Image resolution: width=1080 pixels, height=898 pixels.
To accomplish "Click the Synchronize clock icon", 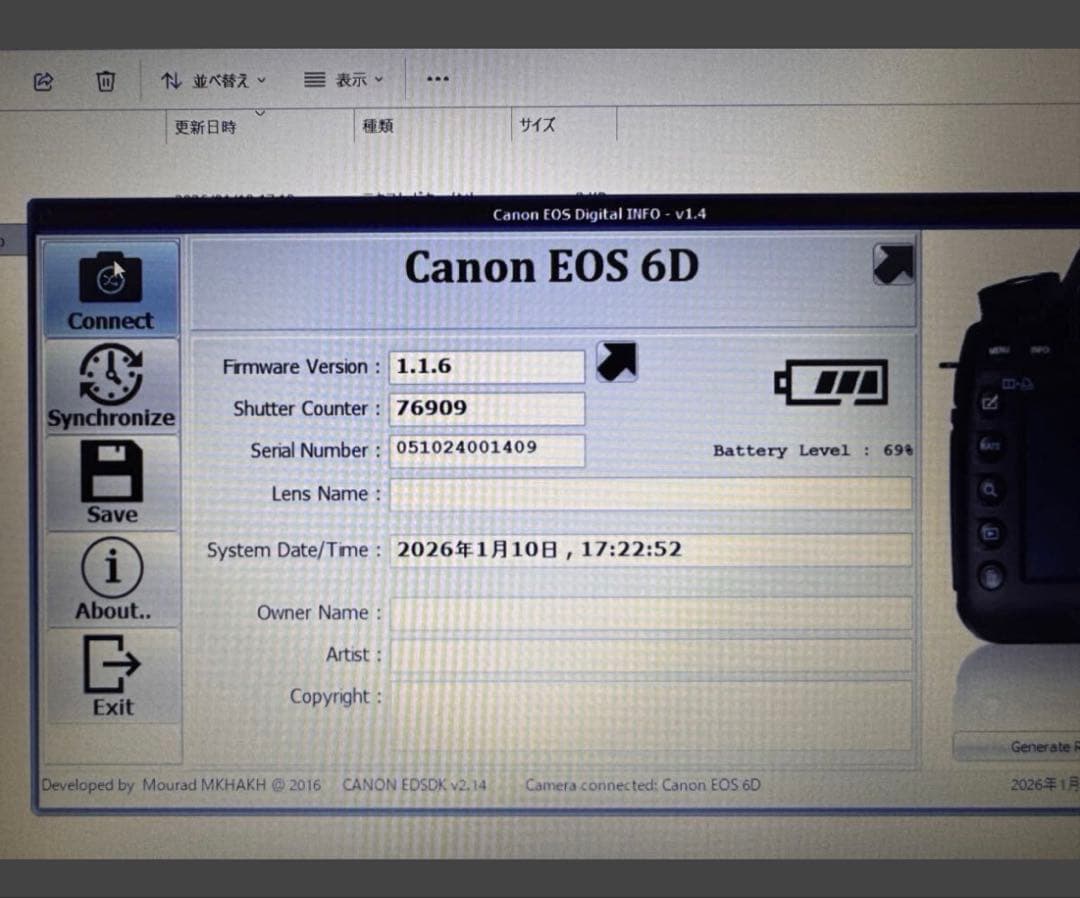I will pos(111,374).
